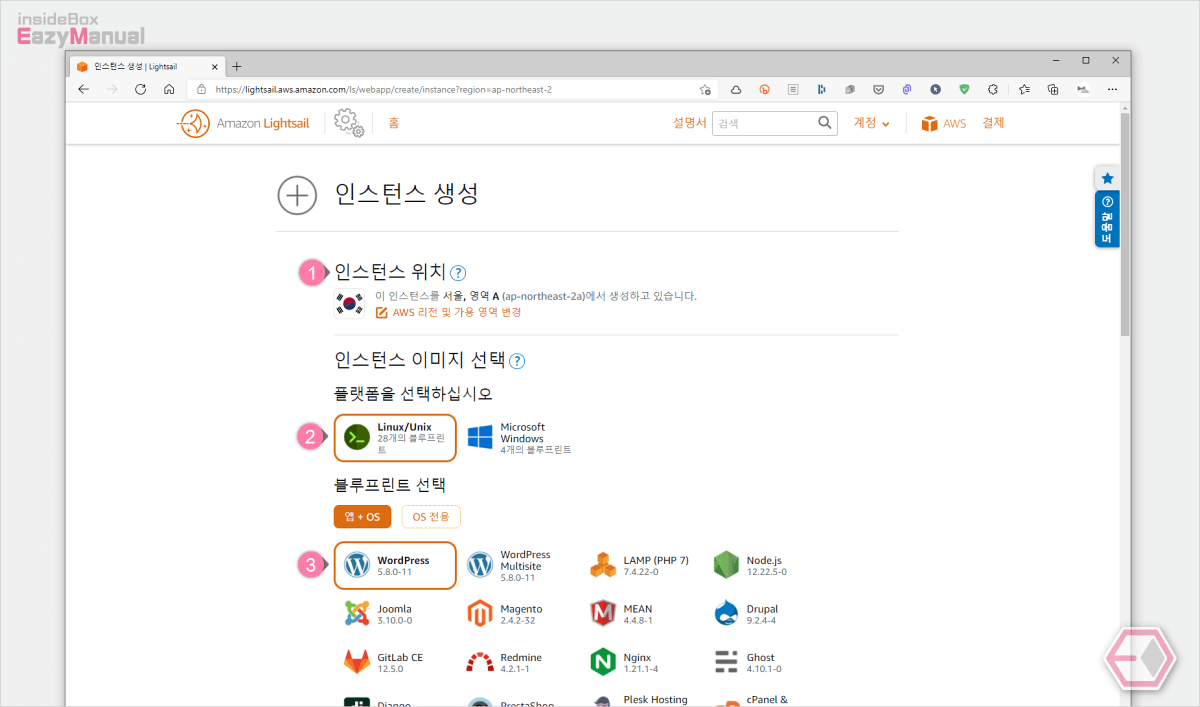Image resolution: width=1200 pixels, height=707 pixels.
Task: Click the browser back arrow
Action: (84, 89)
